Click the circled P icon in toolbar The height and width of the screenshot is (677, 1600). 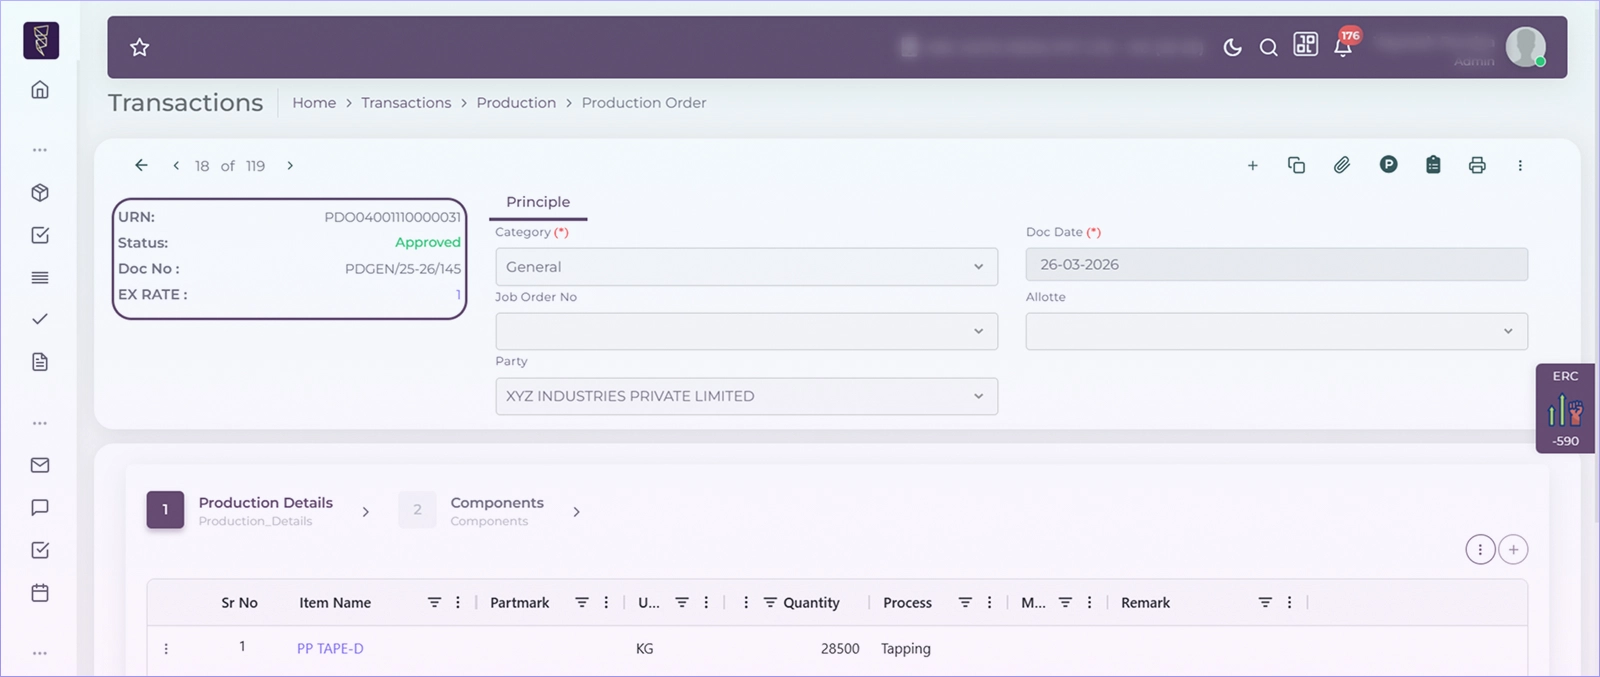(1388, 165)
